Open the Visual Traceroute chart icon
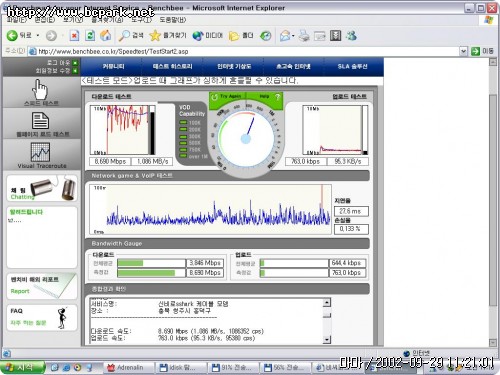This screenshot has height=375, width=500. (x=40, y=152)
